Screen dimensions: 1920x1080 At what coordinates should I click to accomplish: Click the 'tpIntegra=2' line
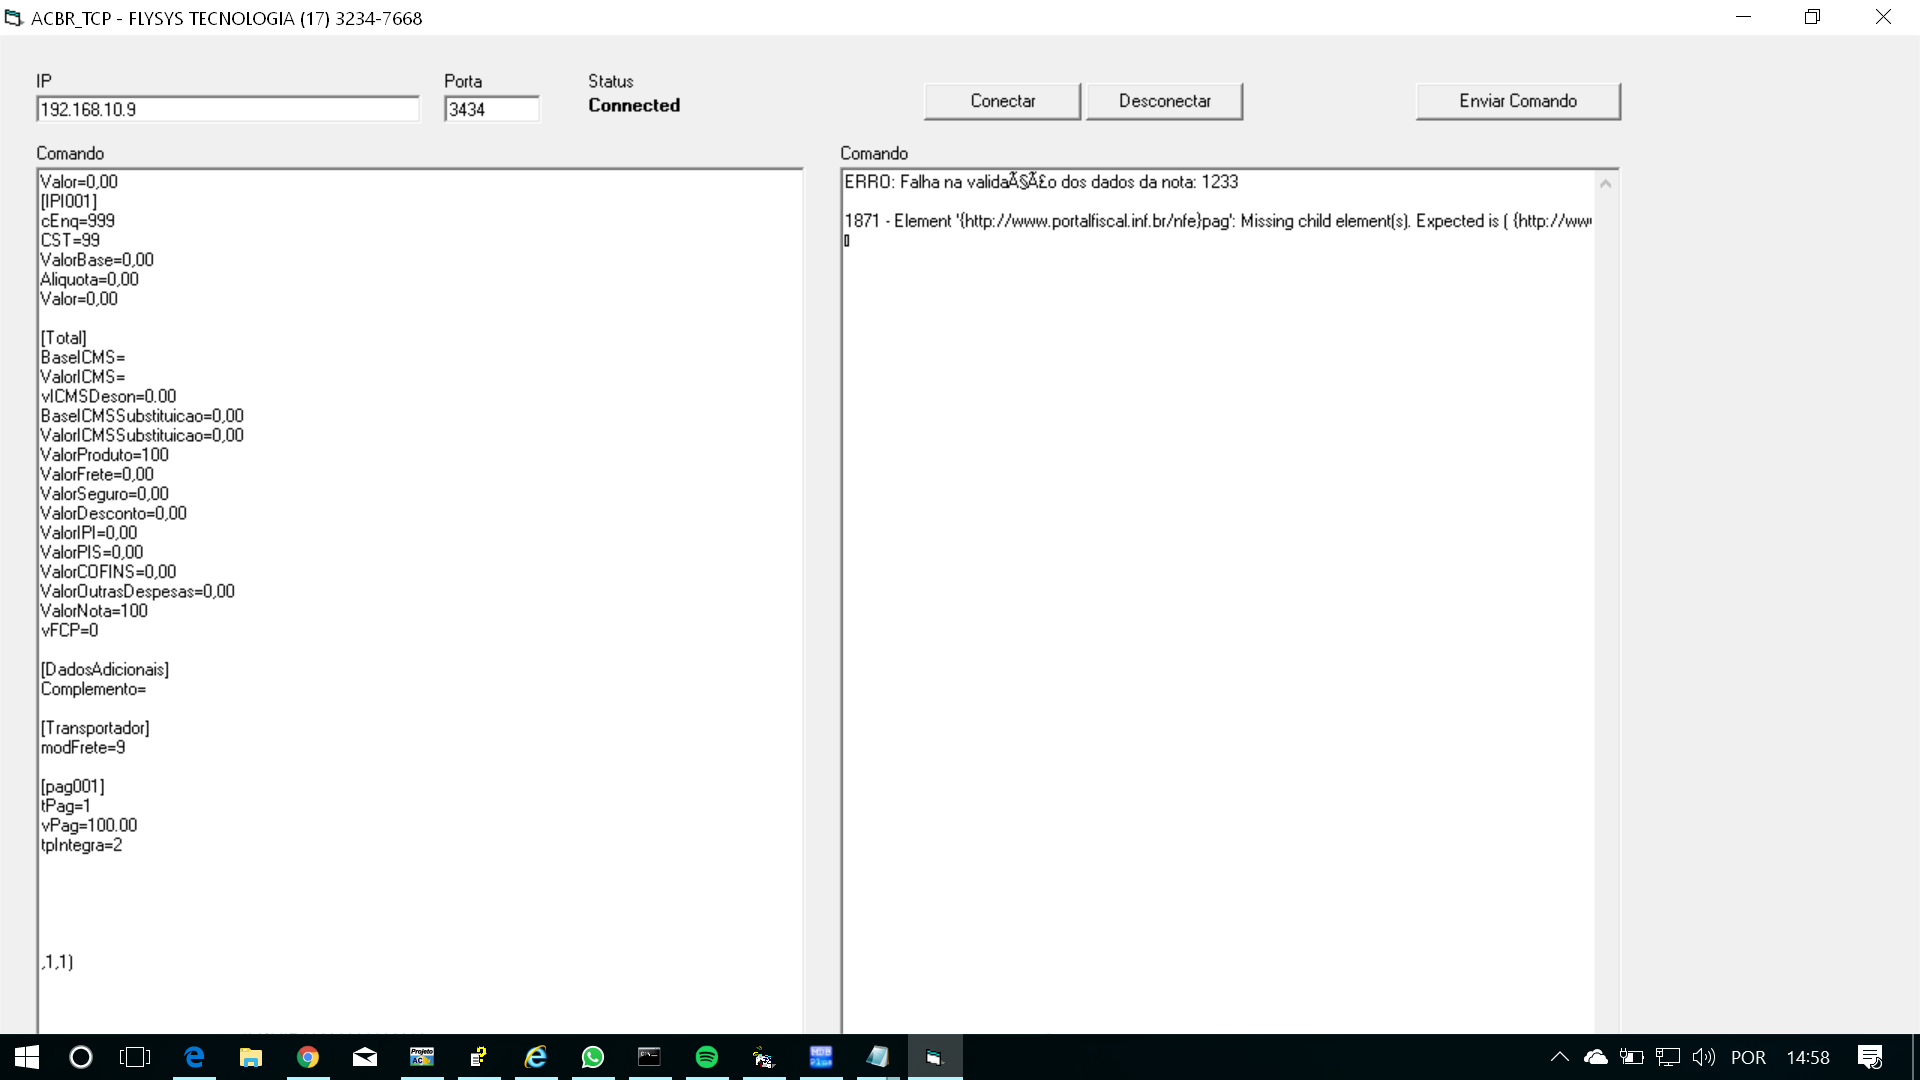pyautogui.click(x=81, y=845)
